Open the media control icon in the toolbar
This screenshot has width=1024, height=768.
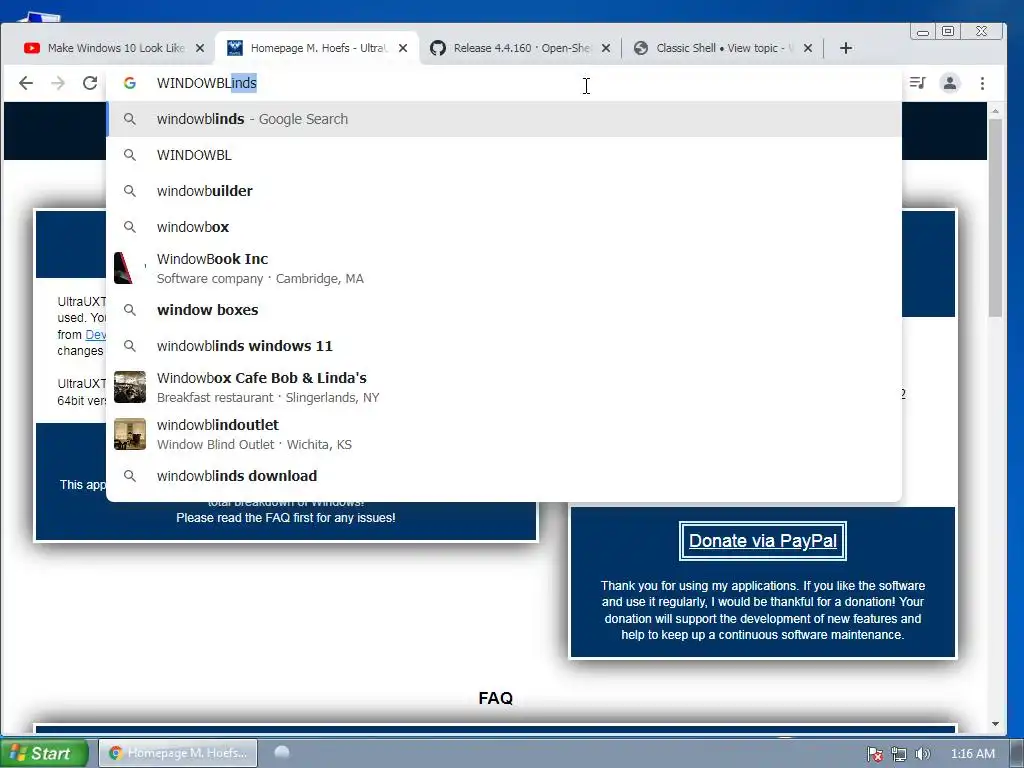918,83
